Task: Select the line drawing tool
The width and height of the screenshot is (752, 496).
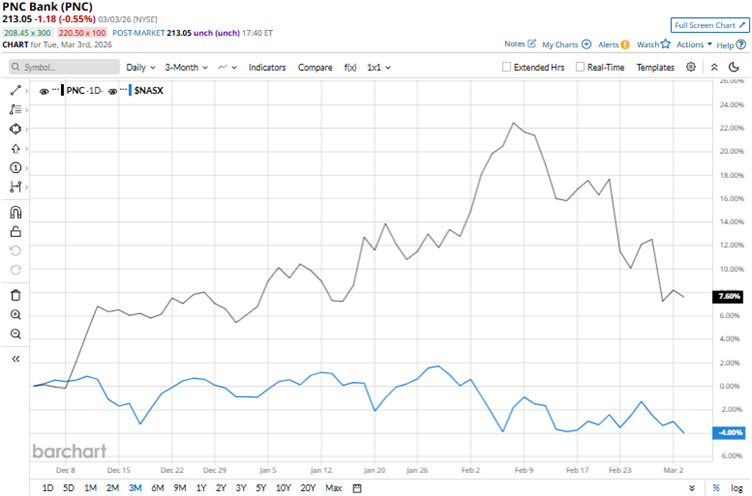Action: tap(15, 90)
